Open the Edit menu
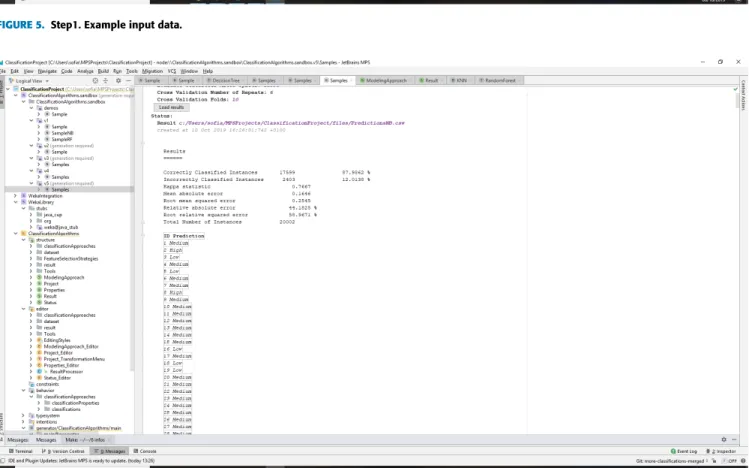The height and width of the screenshot is (468, 749). pyautogui.click(x=14, y=71)
